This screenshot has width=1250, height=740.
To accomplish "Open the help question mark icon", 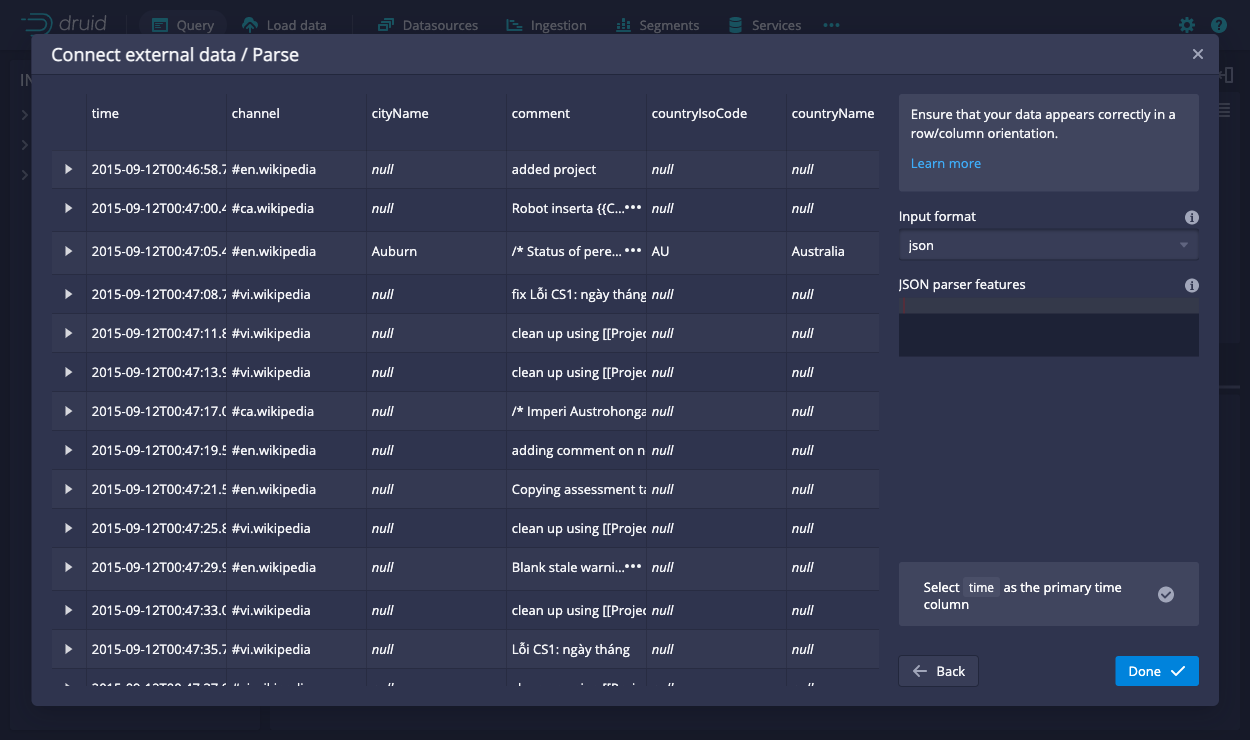I will (x=1218, y=25).
